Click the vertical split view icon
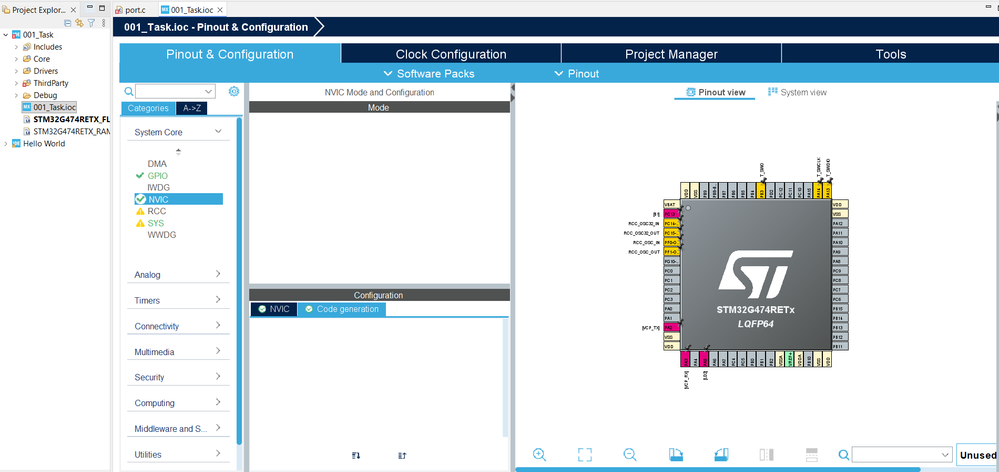The height and width of the screenshot is (472, 999). coord(766,454)
